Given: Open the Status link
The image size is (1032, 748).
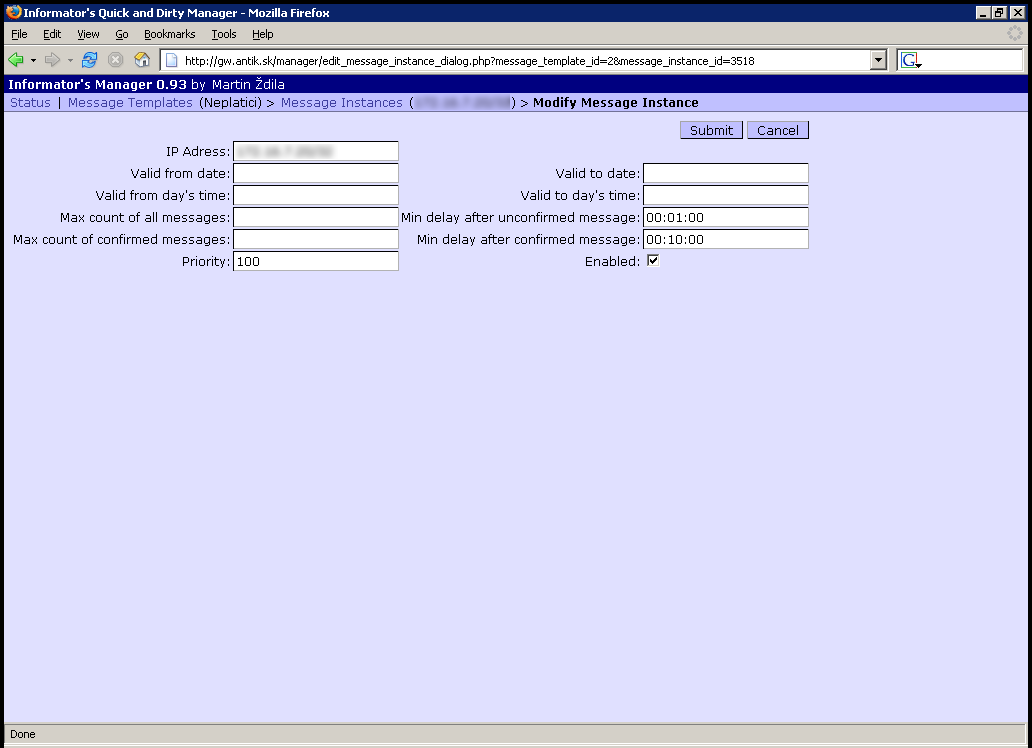Looking at the screenshot, I should (x=30, y=103).
